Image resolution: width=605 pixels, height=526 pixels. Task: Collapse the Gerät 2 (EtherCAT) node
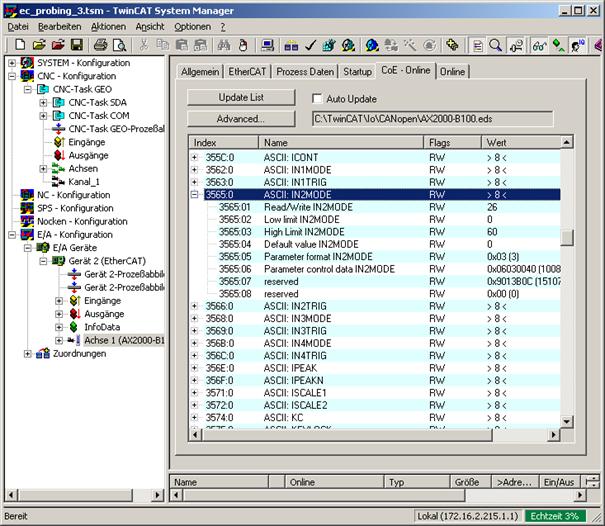coord(43,261)
